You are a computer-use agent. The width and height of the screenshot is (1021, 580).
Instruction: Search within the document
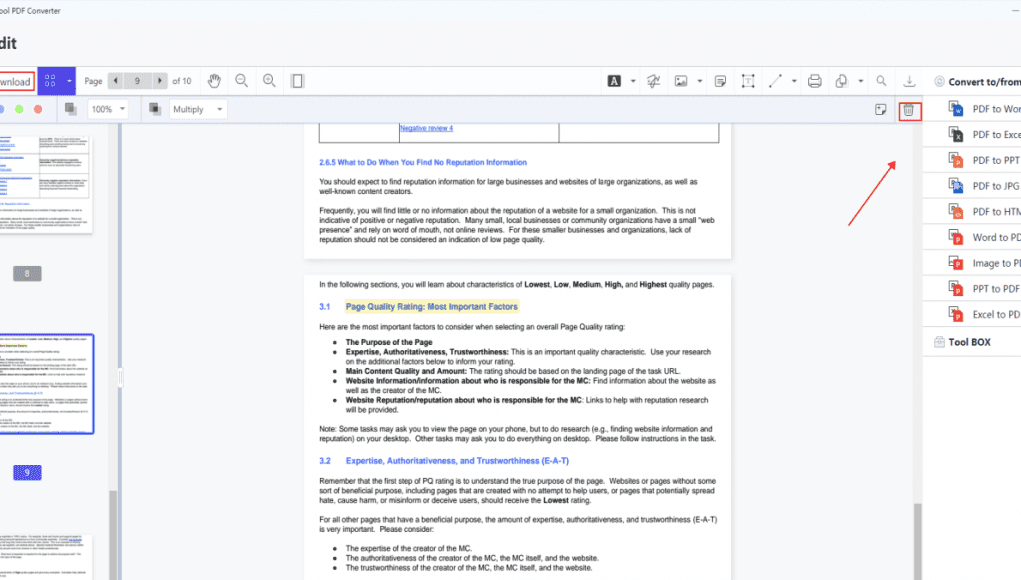881,81
